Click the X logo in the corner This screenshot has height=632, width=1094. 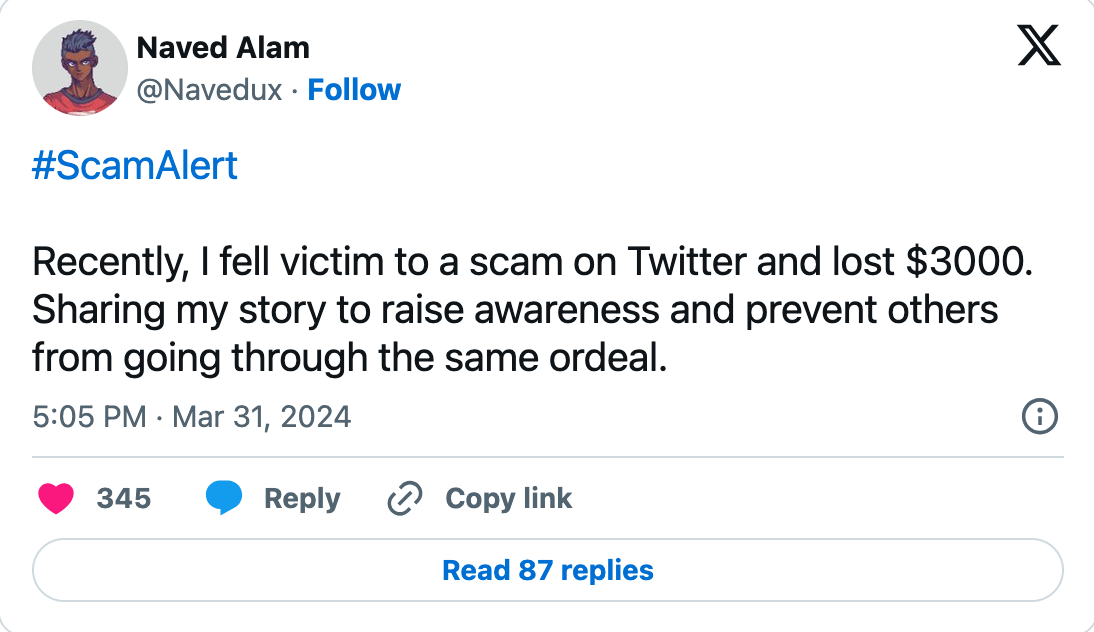click(x=1038, y=46)
